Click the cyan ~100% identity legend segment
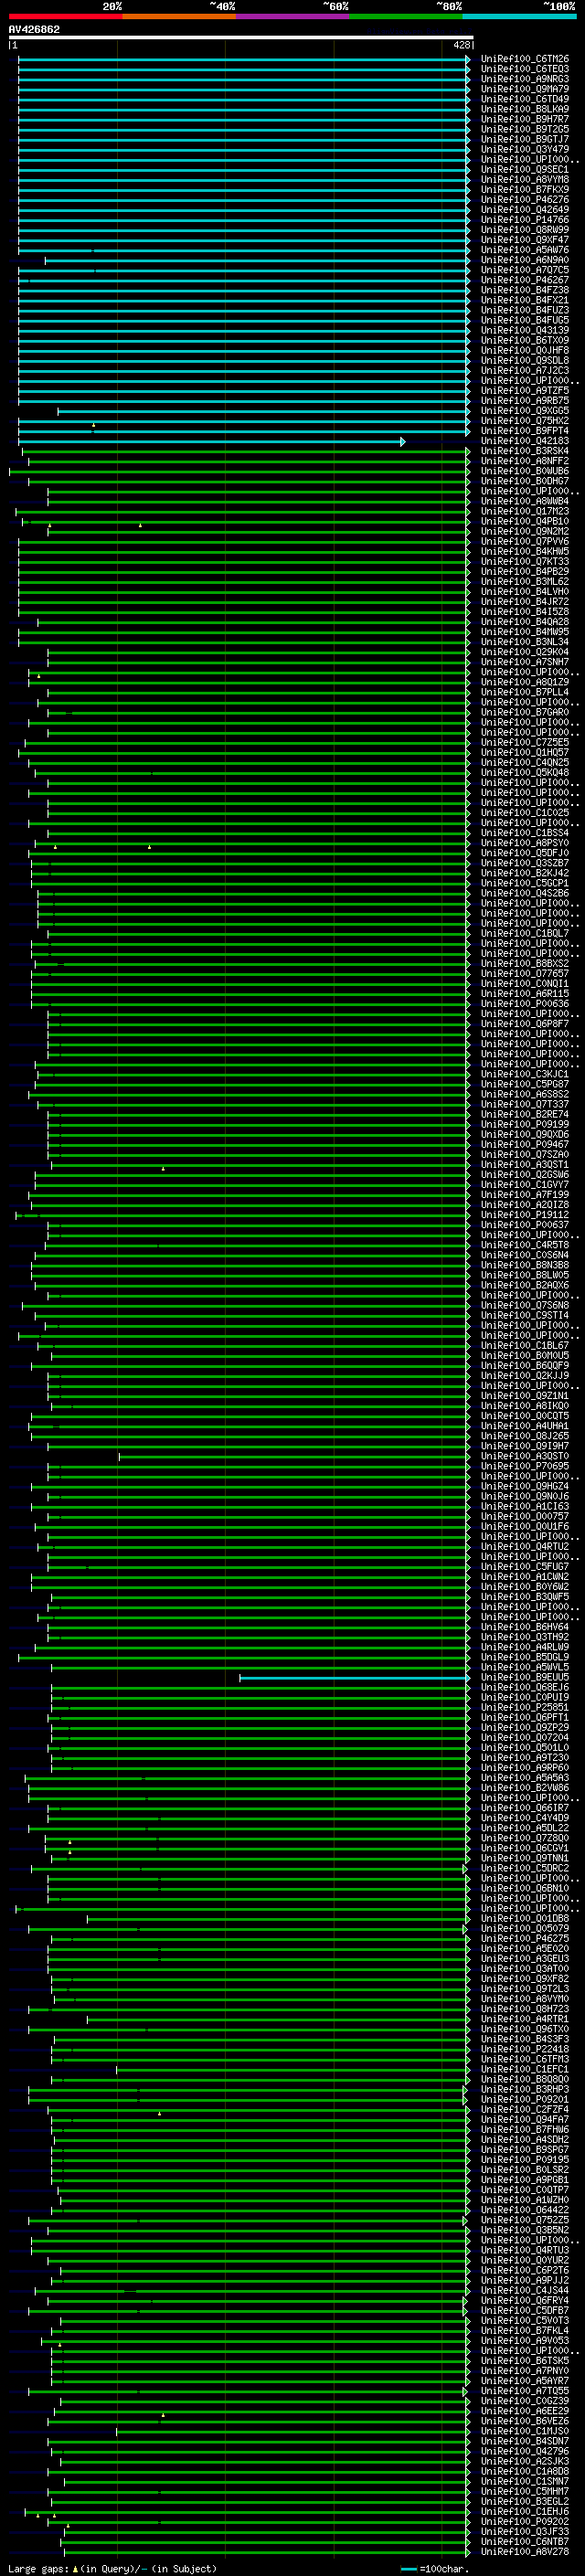Image resolution: width=585 pixels, height=2576 pixels. (x=520, y=16)
